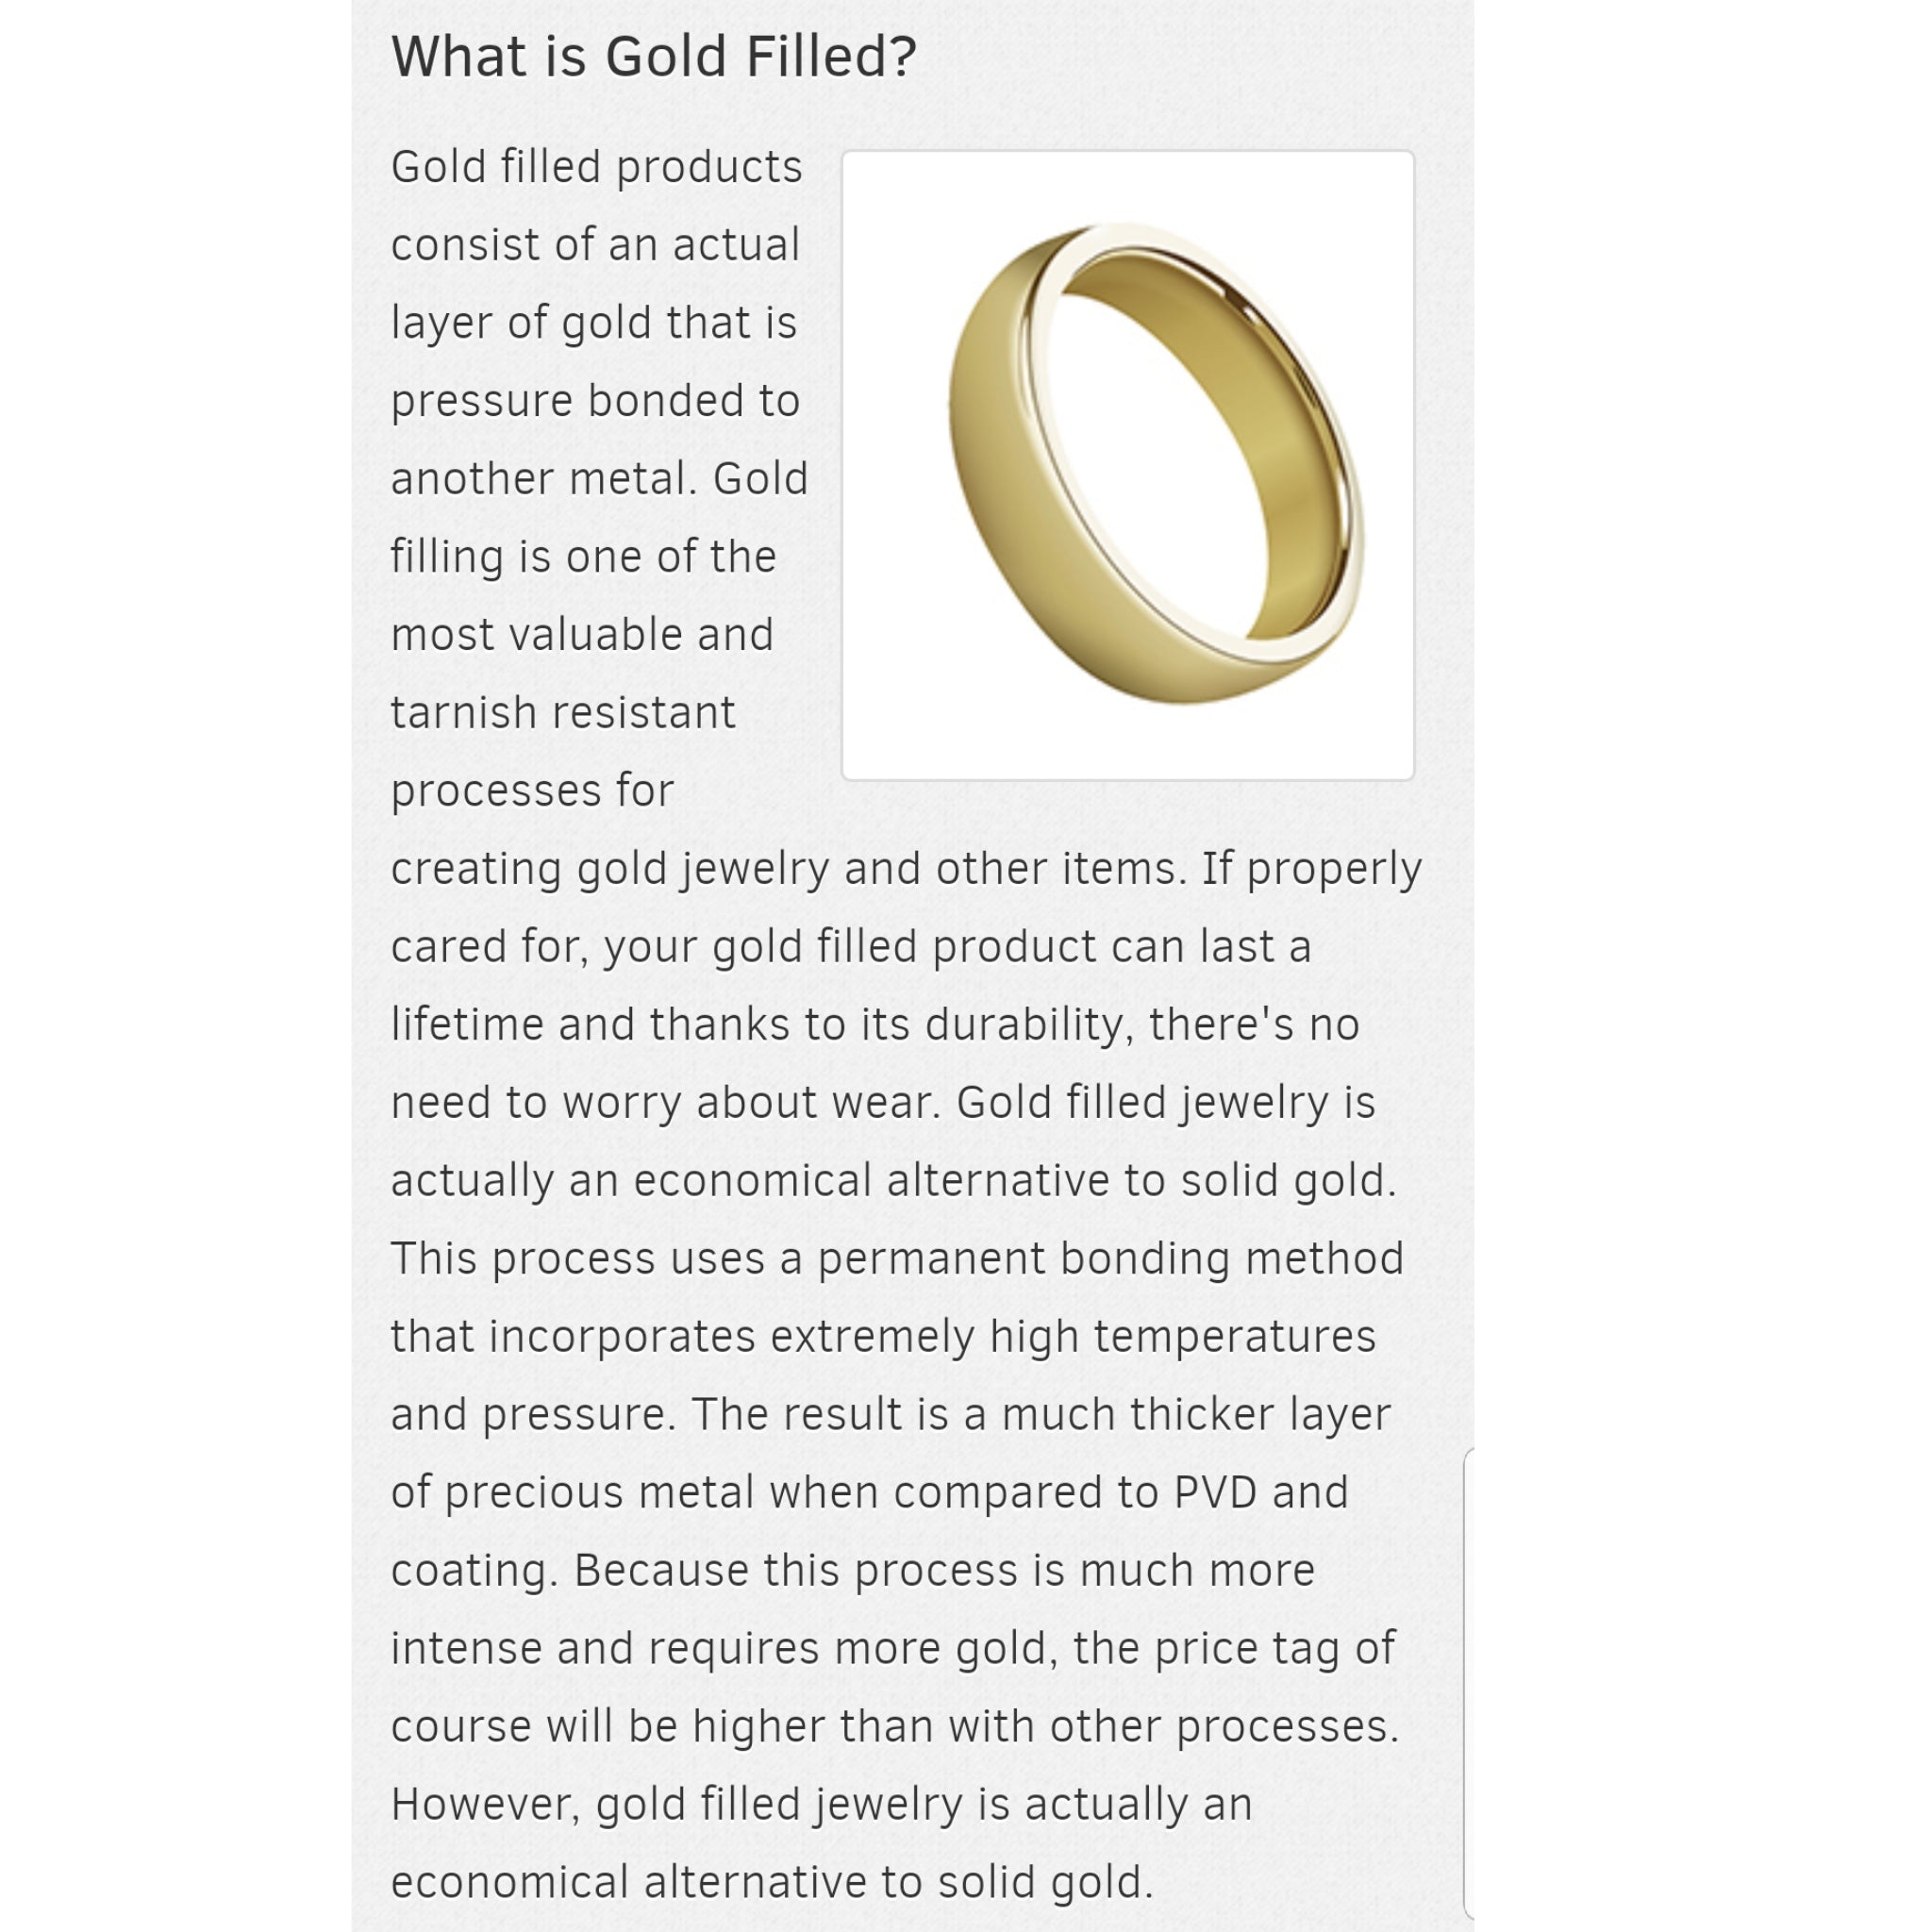
Task: Click the line starting "and pressure. The result"
Action: (890, 1415)
